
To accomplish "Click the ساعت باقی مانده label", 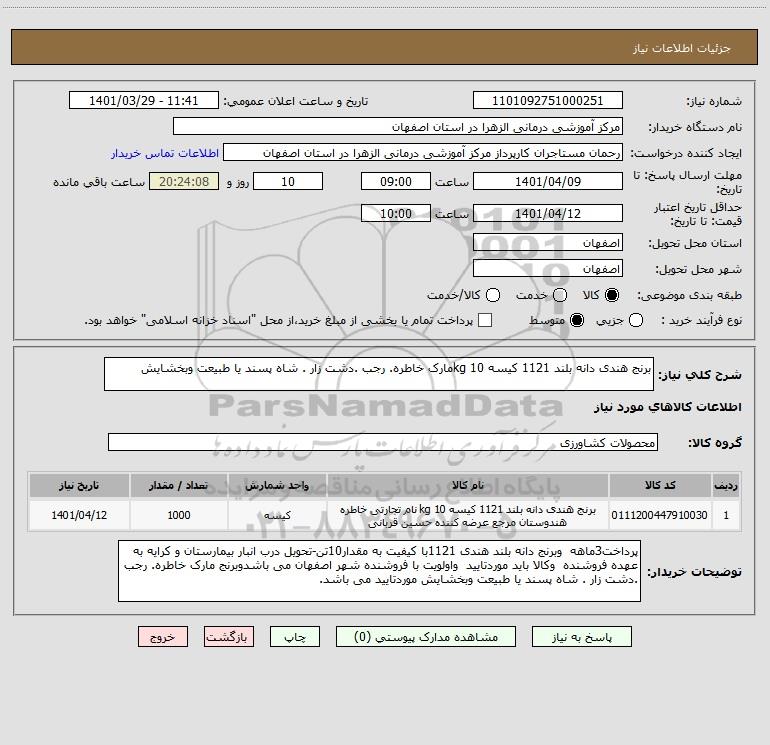I will (99, 182).
